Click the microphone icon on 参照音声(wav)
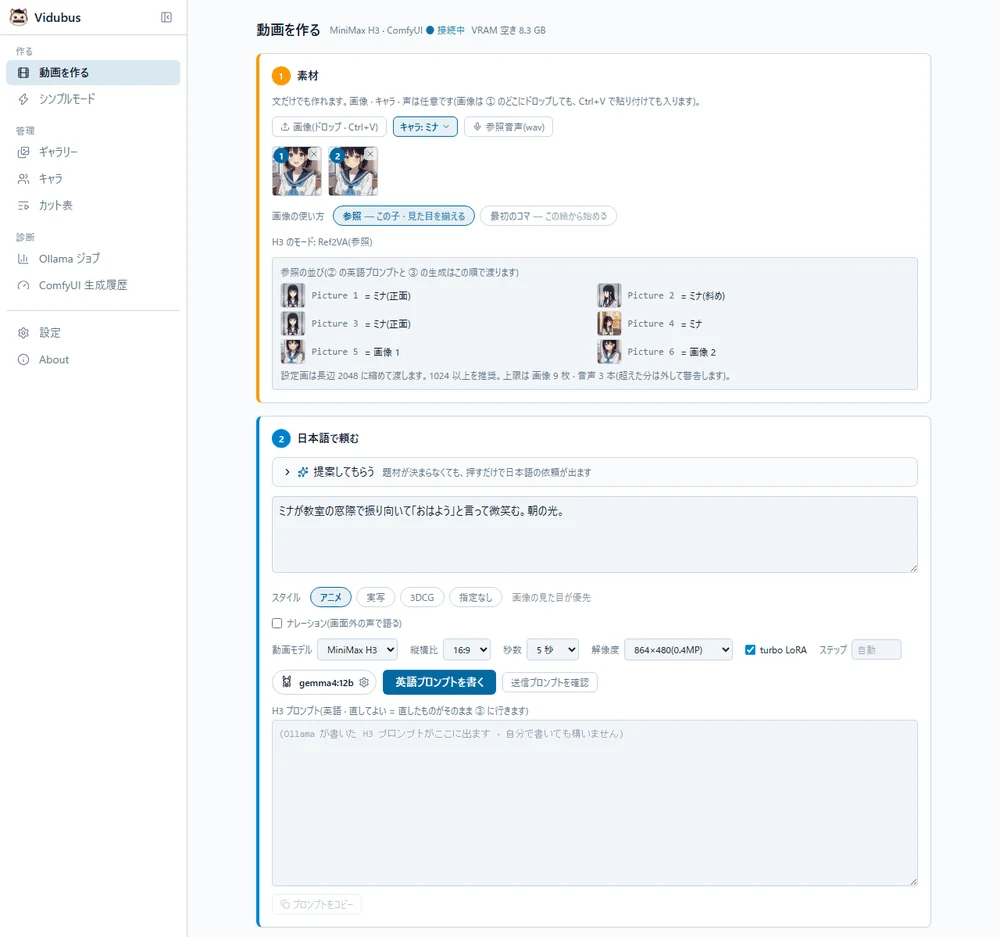 coord(477,127)
